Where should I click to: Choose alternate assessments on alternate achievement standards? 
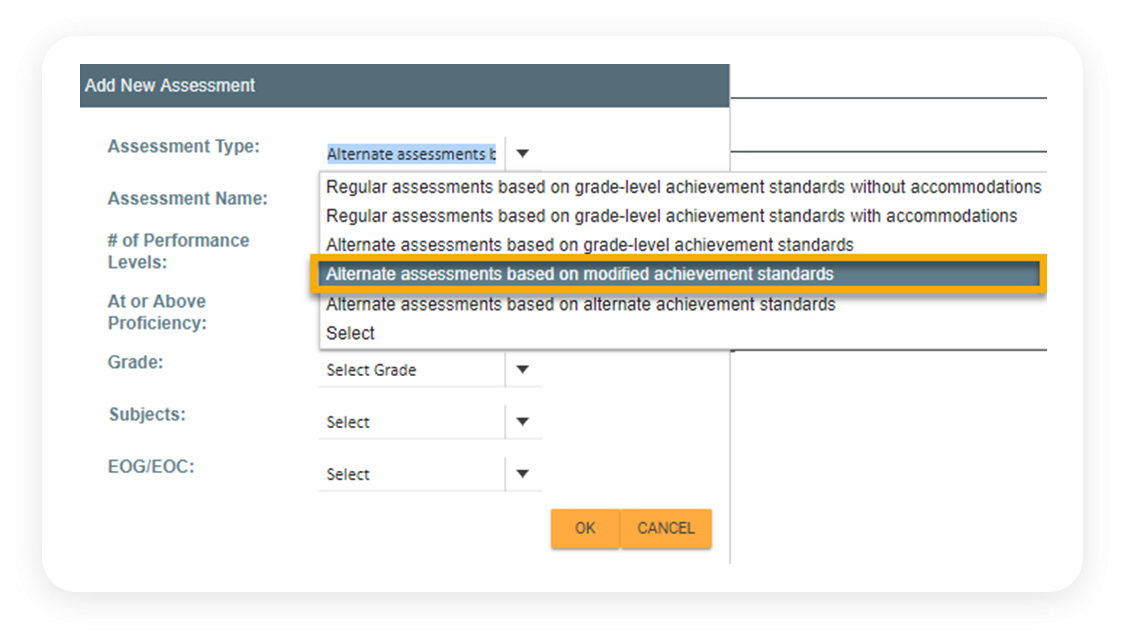tap(580, 304)
